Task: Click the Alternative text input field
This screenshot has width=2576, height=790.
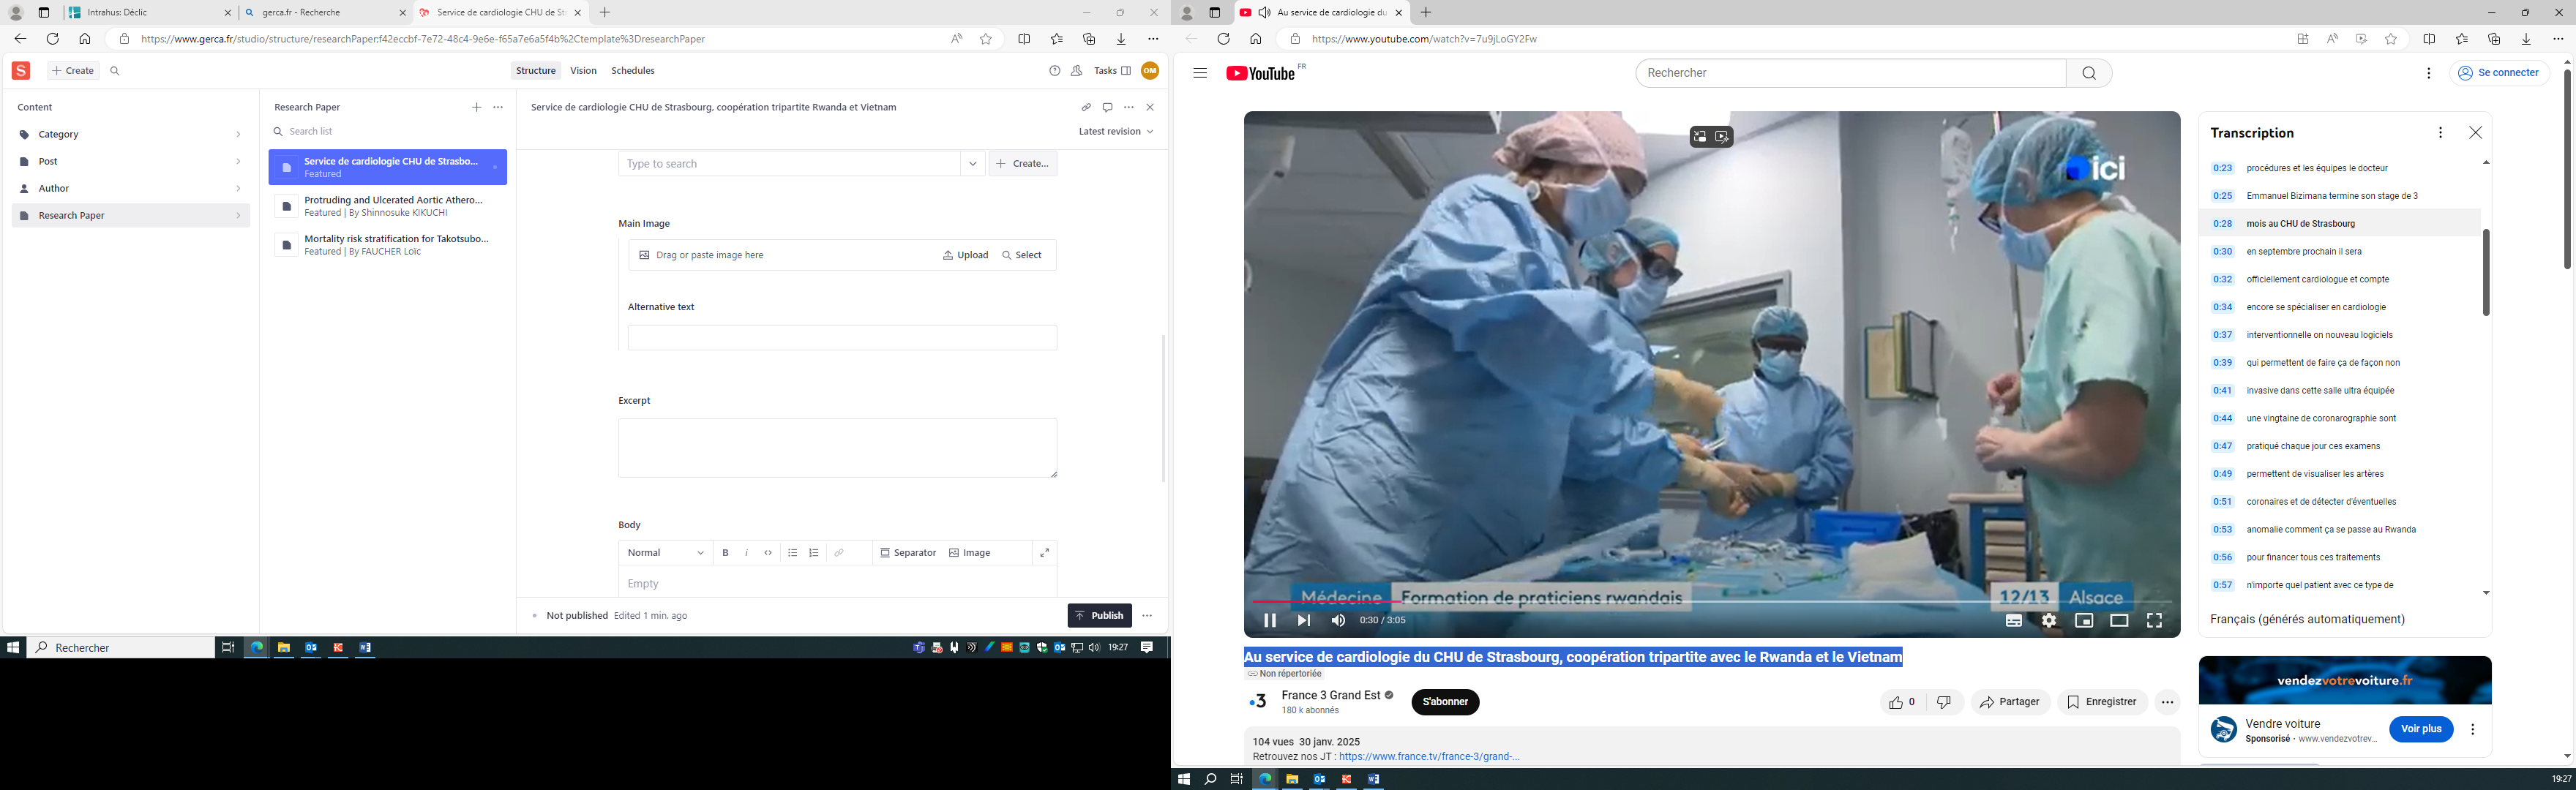Action: 842,338
